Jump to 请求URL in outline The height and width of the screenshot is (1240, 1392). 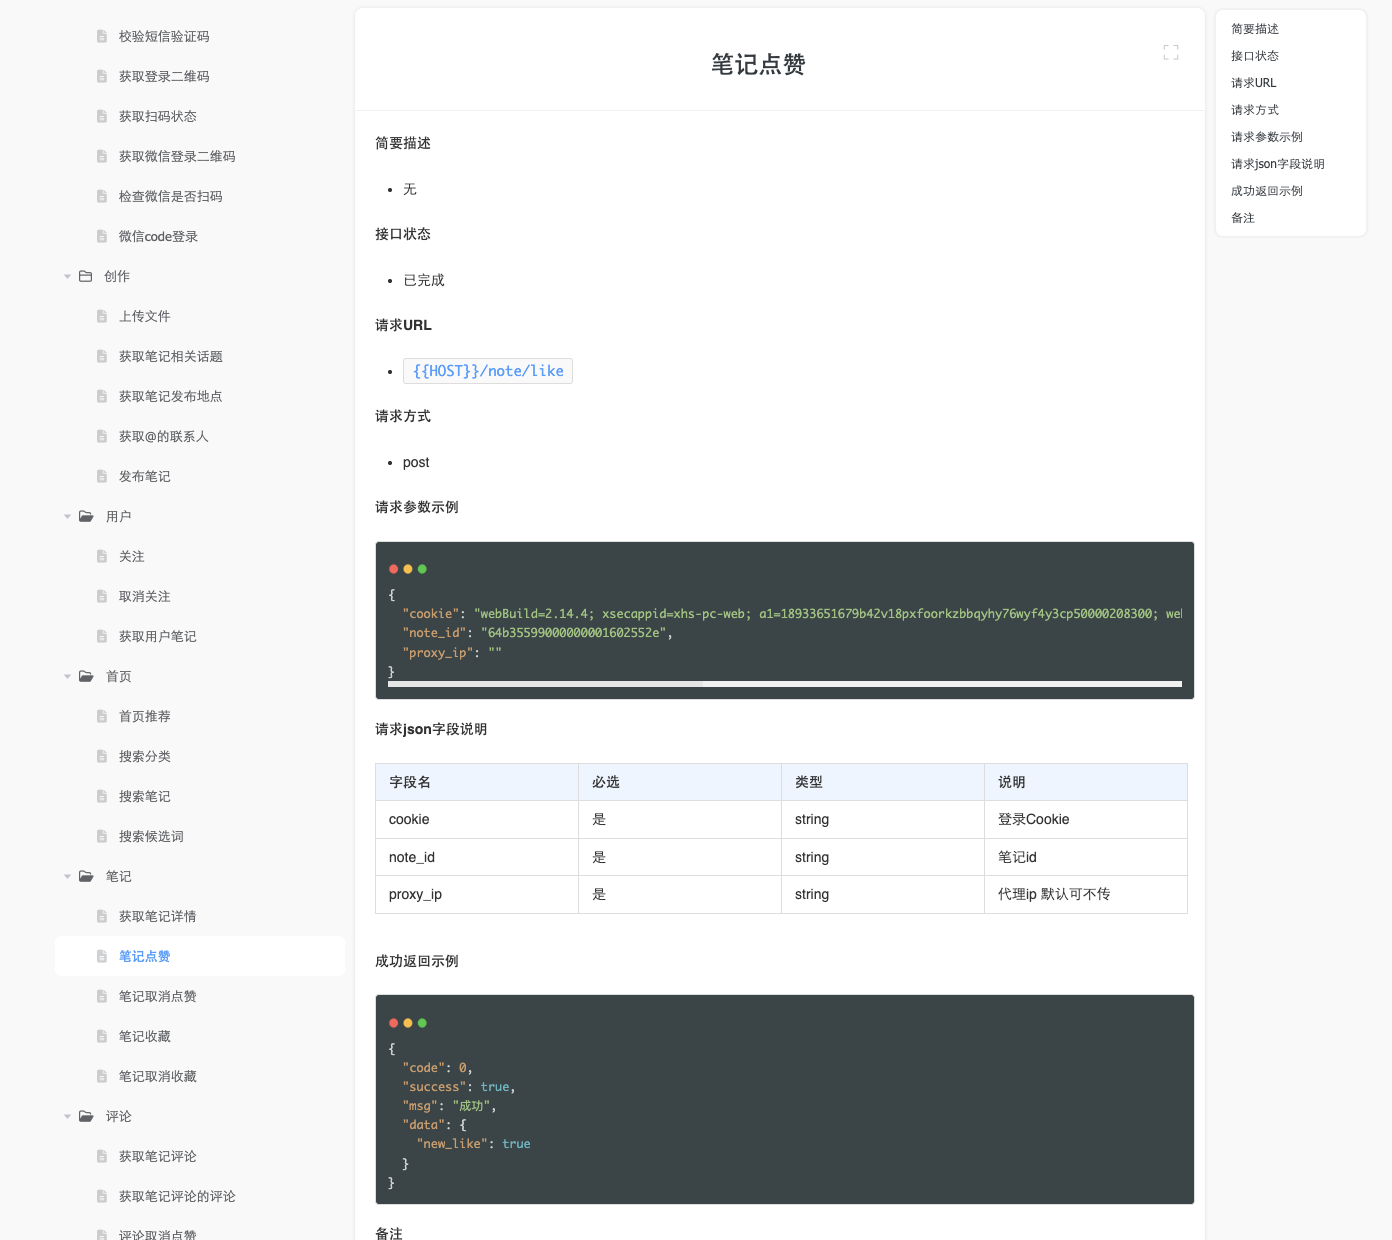tap(1254, 83)
